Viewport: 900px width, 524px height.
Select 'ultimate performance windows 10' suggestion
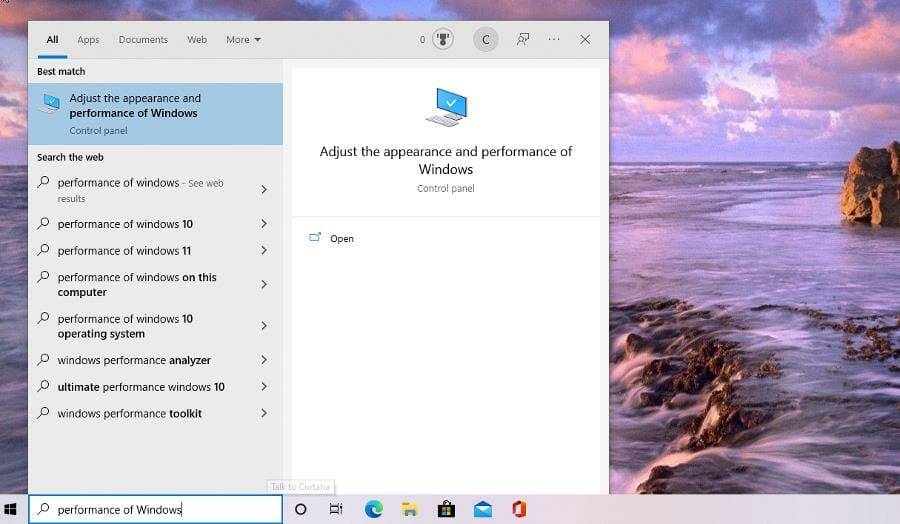tap(141, 387)
